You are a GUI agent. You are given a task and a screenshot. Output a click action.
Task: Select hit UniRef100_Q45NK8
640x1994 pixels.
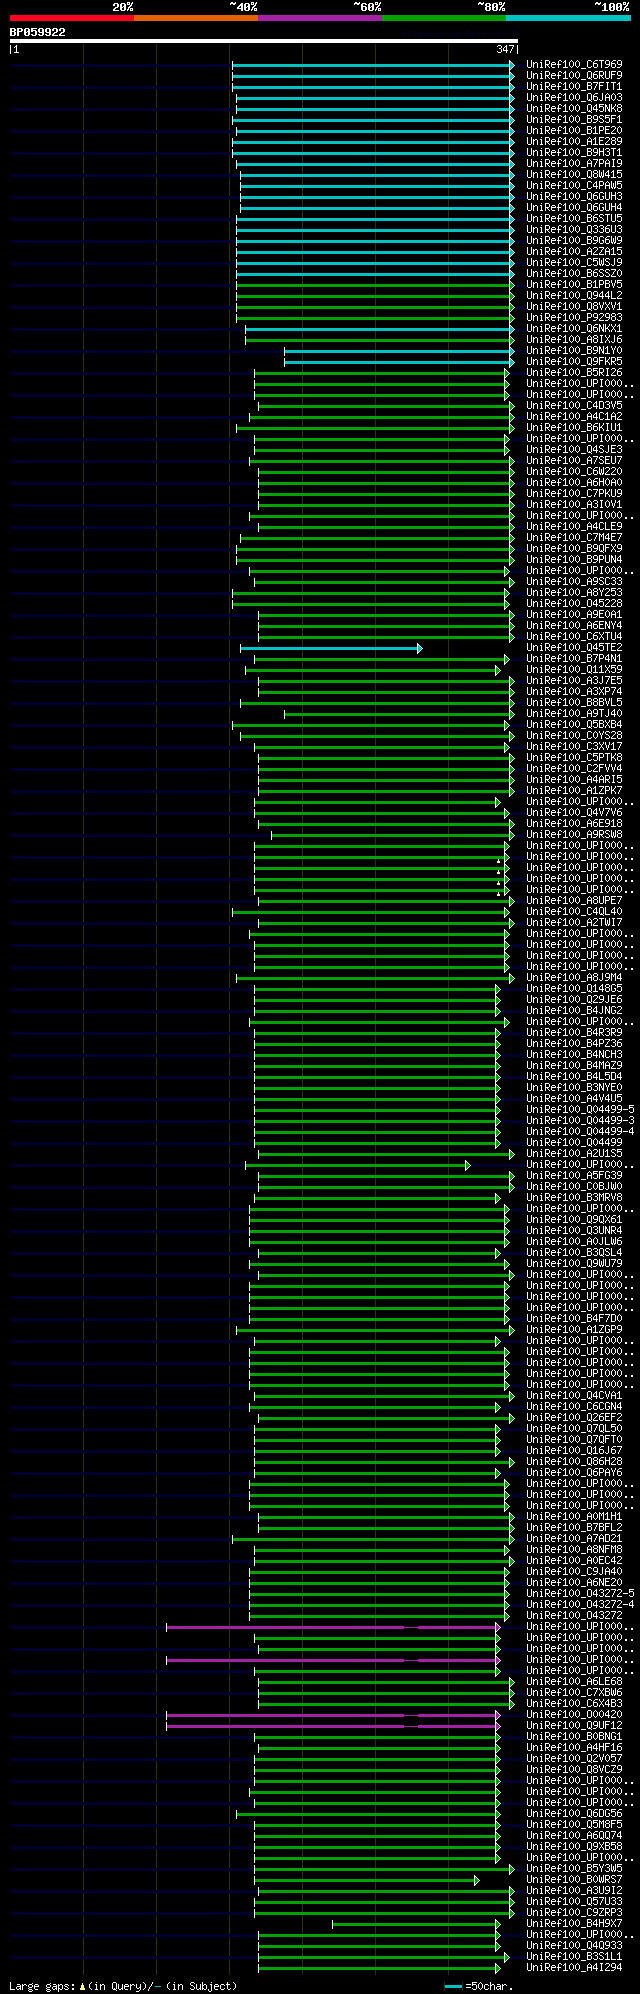click(x=574, y=108)
